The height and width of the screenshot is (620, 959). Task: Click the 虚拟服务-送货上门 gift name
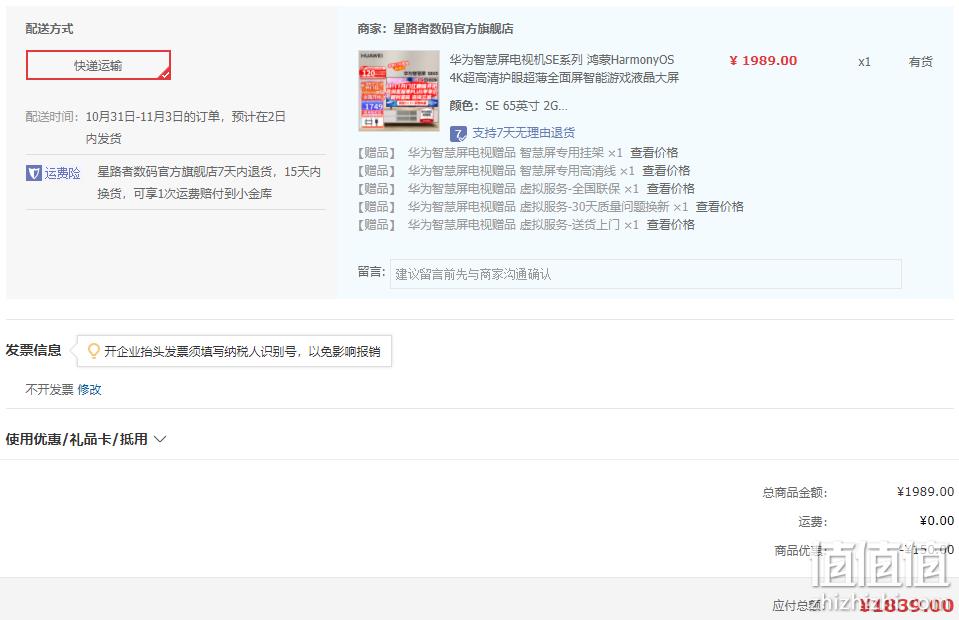coord(514,224)
